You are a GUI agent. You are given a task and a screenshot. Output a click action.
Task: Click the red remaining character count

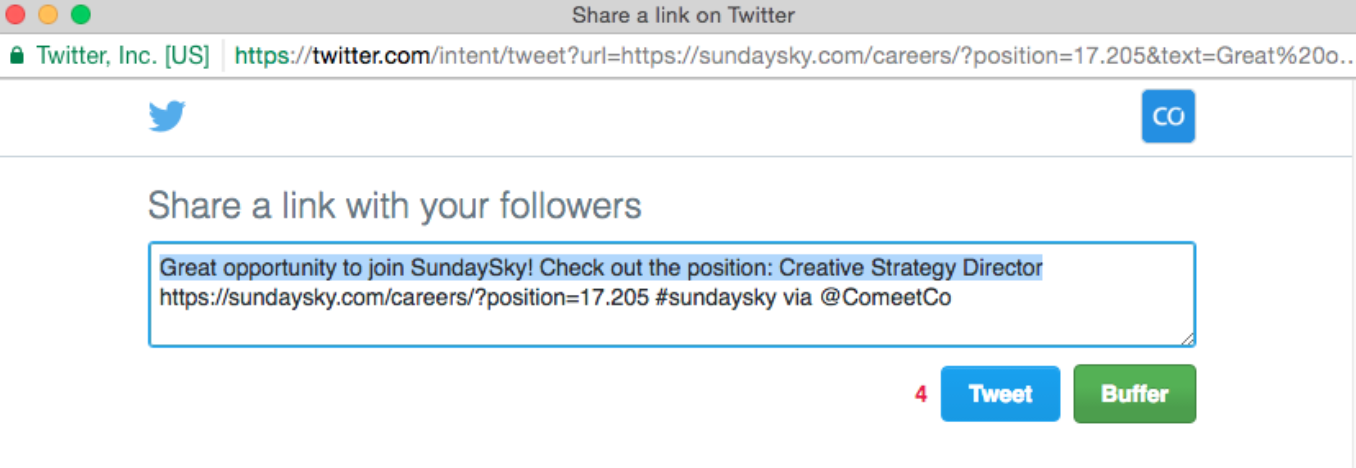tap(921, 394)
